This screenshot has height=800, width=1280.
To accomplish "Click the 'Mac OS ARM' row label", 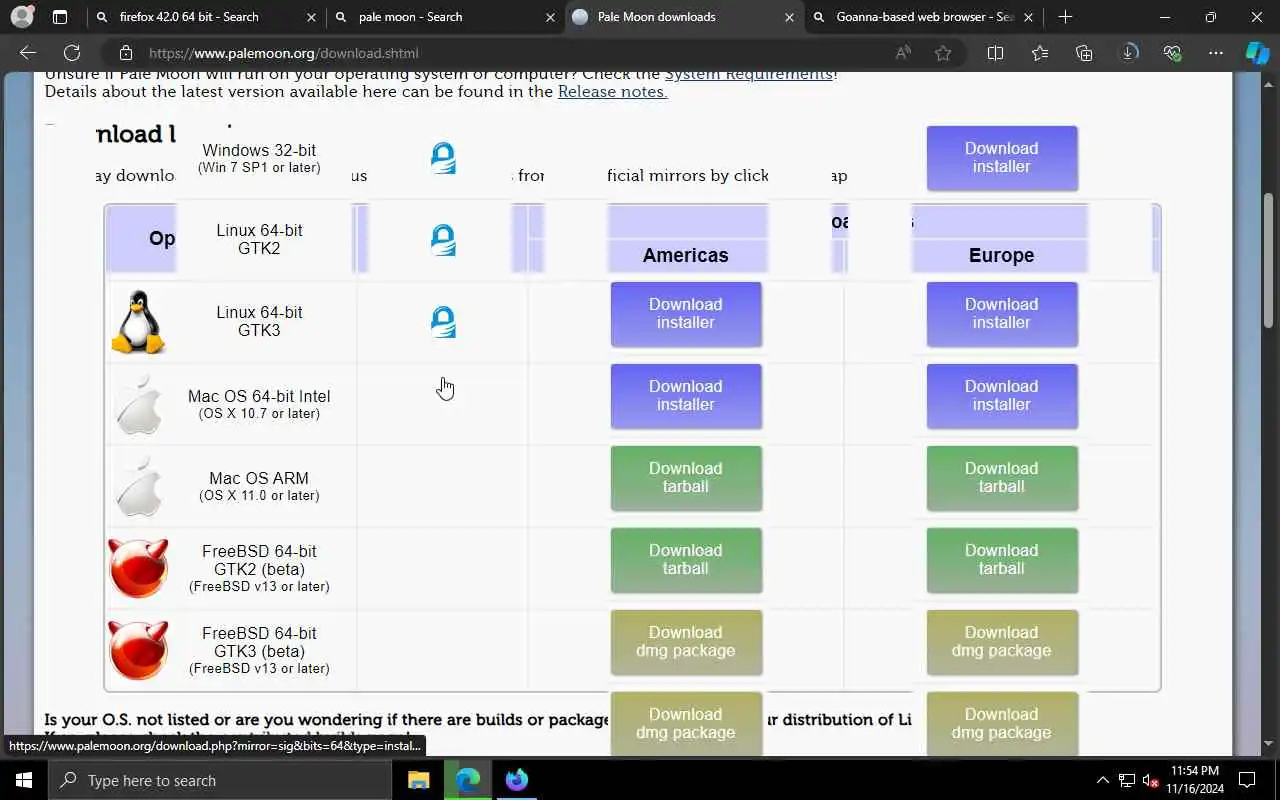I will coord(259,486).
